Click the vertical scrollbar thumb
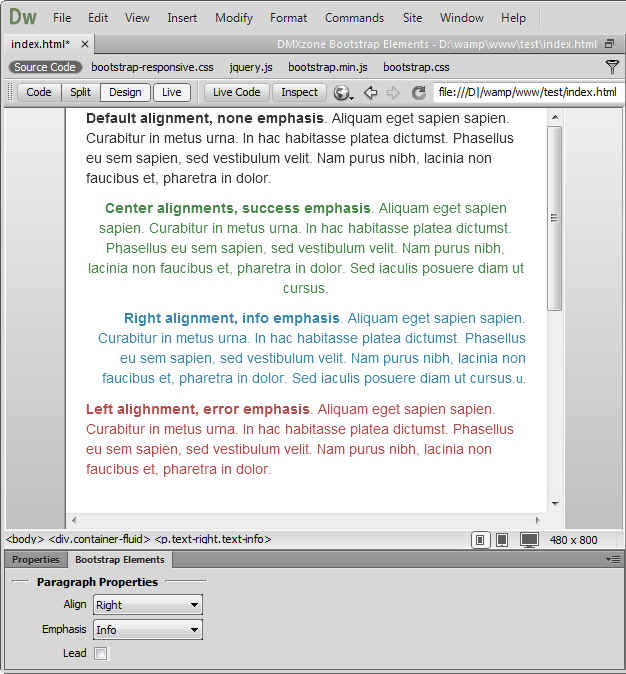Image resolution: width=626 pixels, height=674 pixels. [555, 218]
